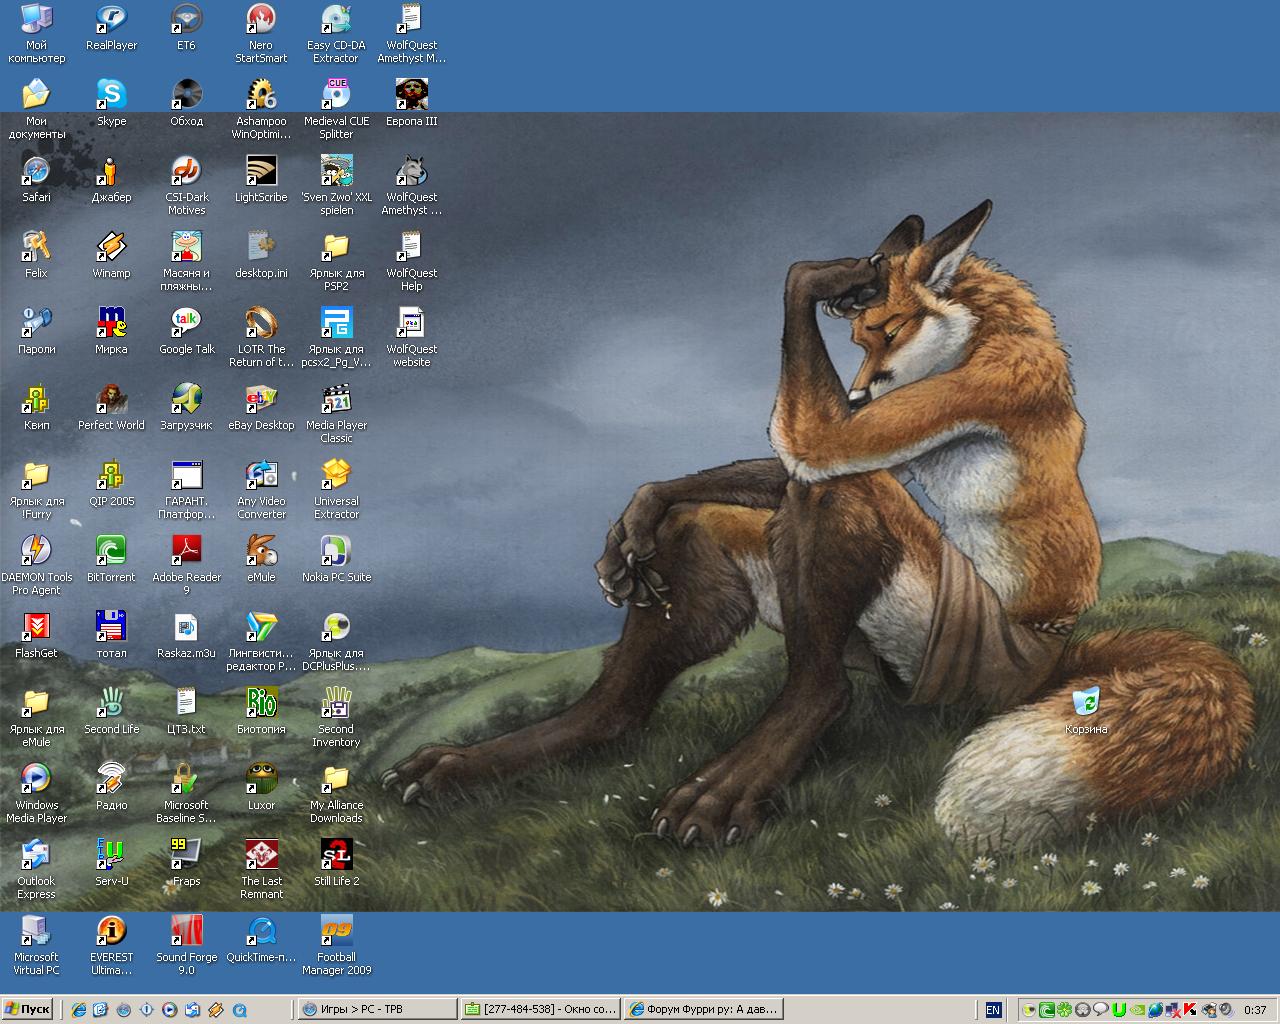
Task: Launch Winamp from the desktop
Action: coord(111,248)
